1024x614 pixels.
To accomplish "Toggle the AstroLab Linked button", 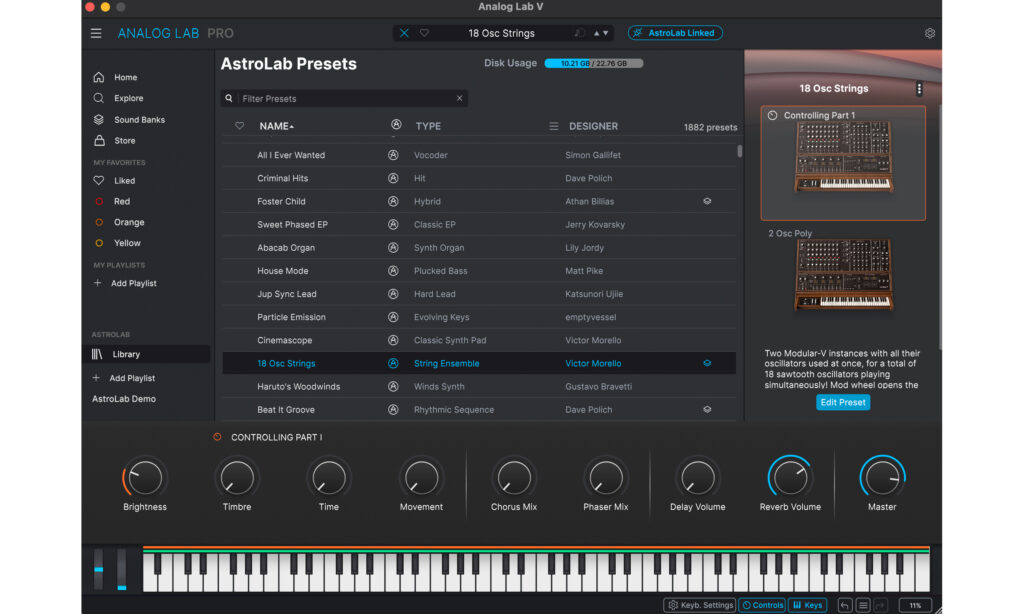I will [x=675, y=33].
